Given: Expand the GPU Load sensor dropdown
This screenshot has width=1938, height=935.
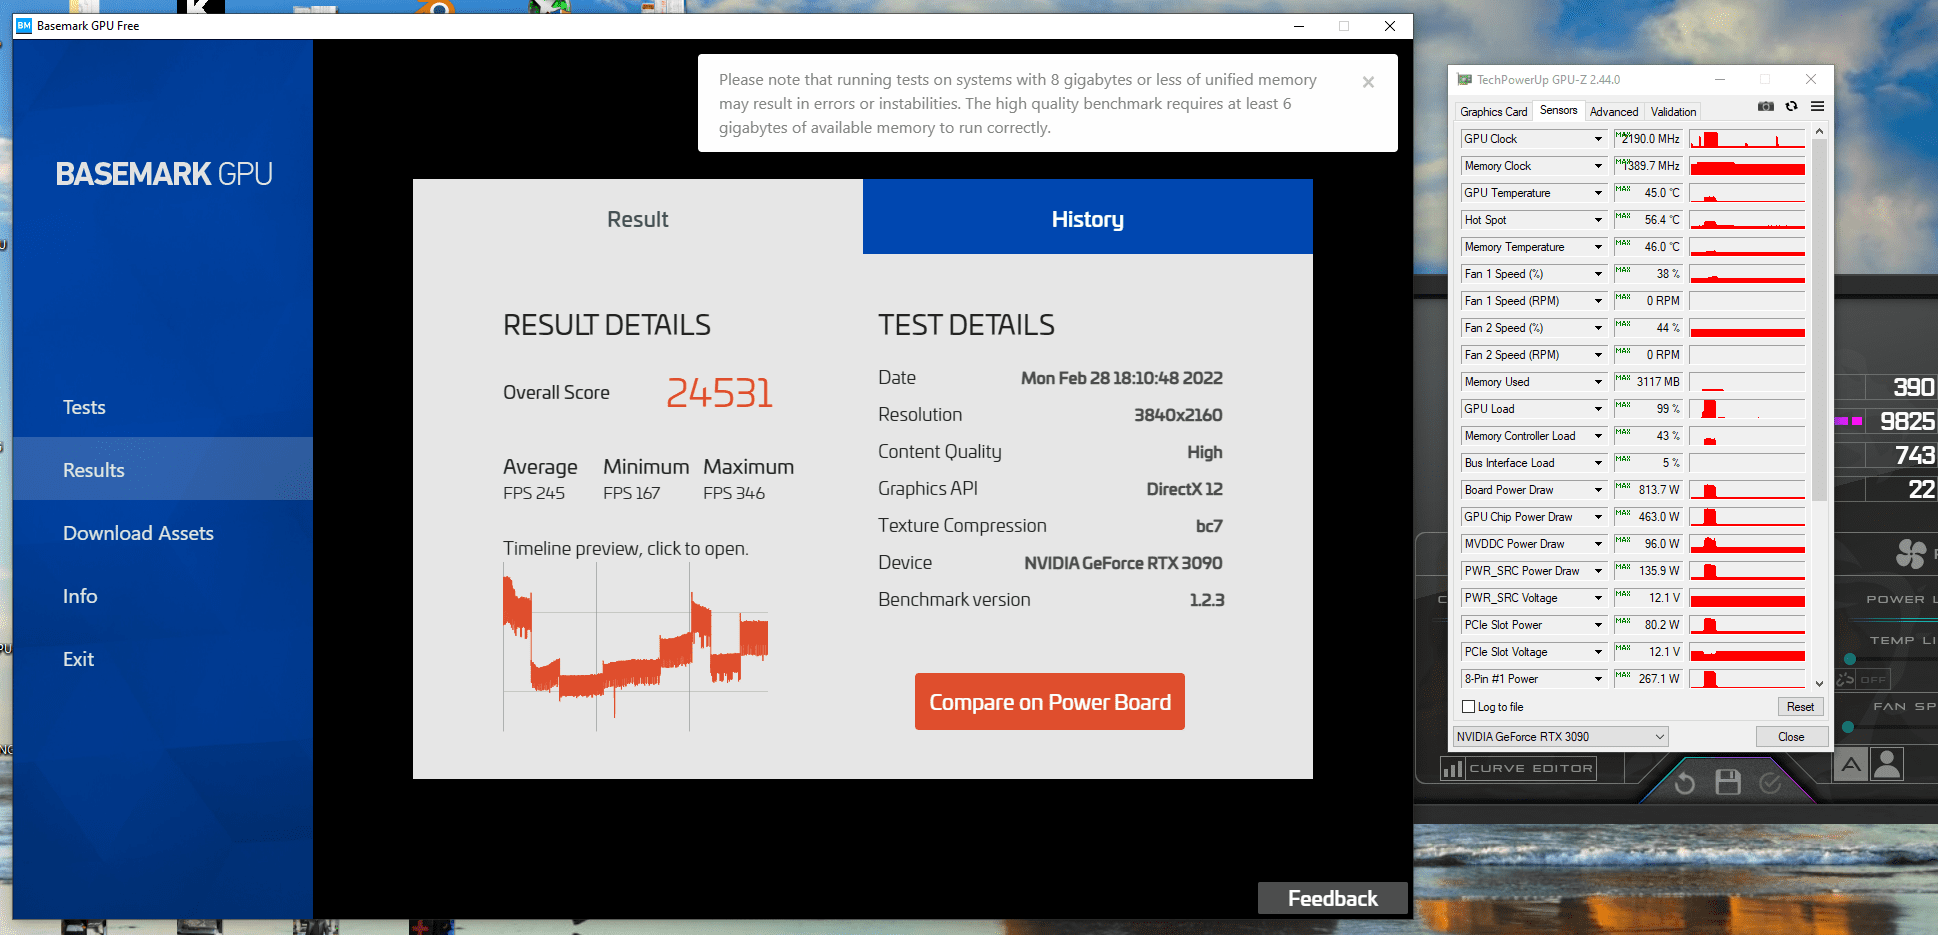Looking at the screenshot, I should (1598, 409).
